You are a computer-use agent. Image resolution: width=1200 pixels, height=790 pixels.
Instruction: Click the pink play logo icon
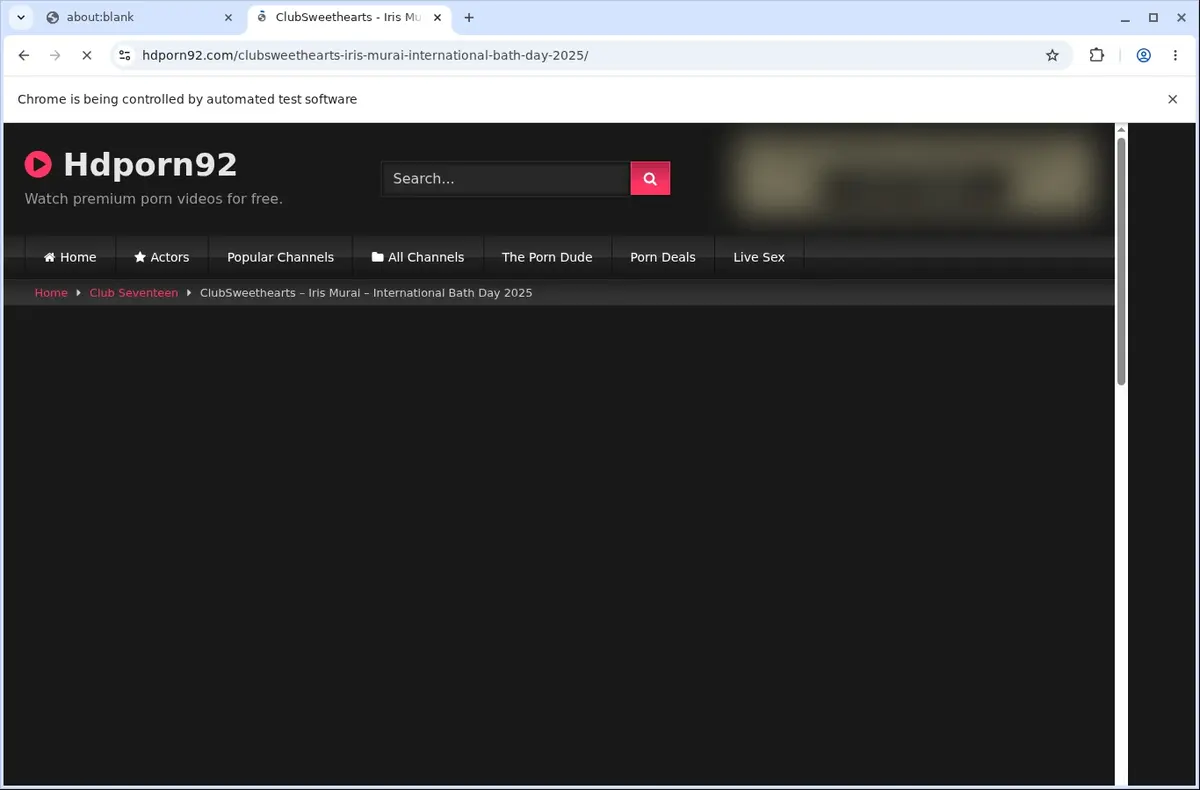[38, 164]
